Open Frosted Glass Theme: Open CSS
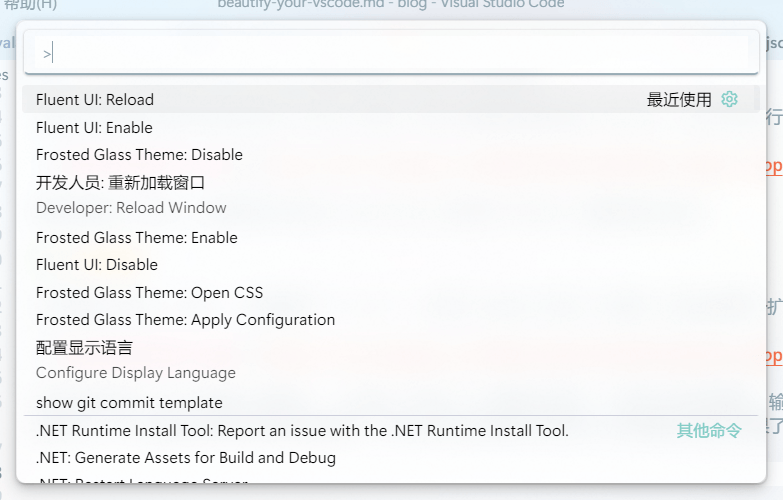783x500 pixels. click(x=149, y=293)
